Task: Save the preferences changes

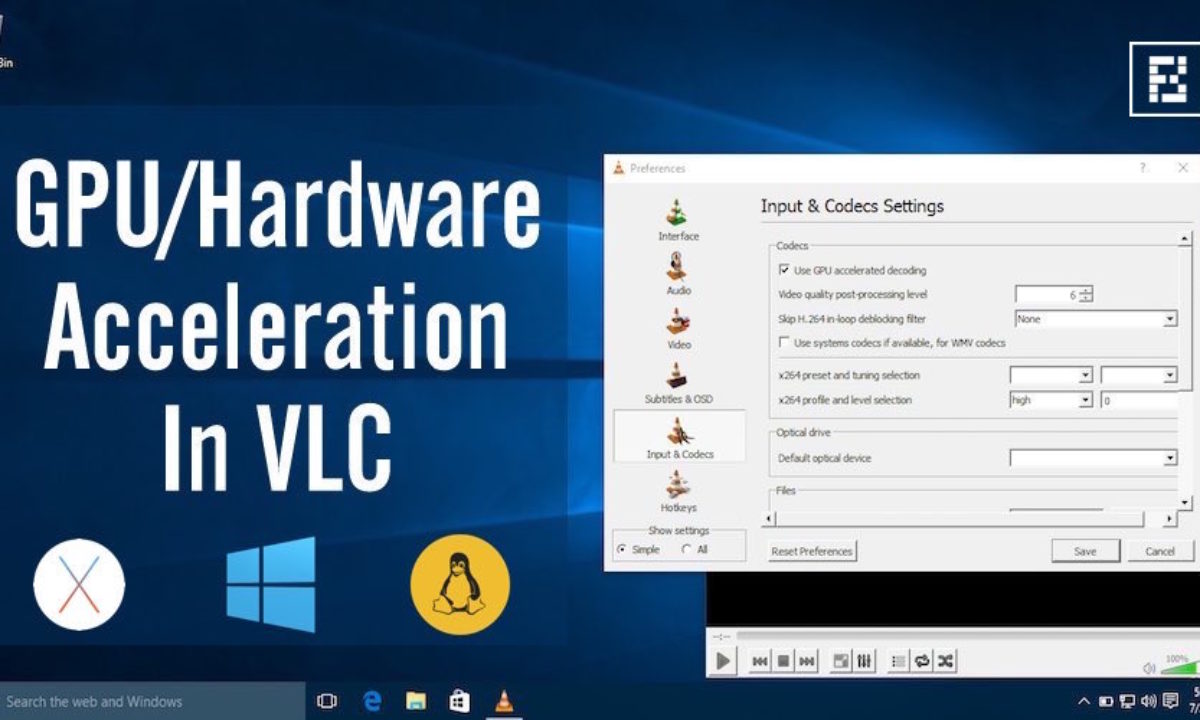Action: [1086, 551]
